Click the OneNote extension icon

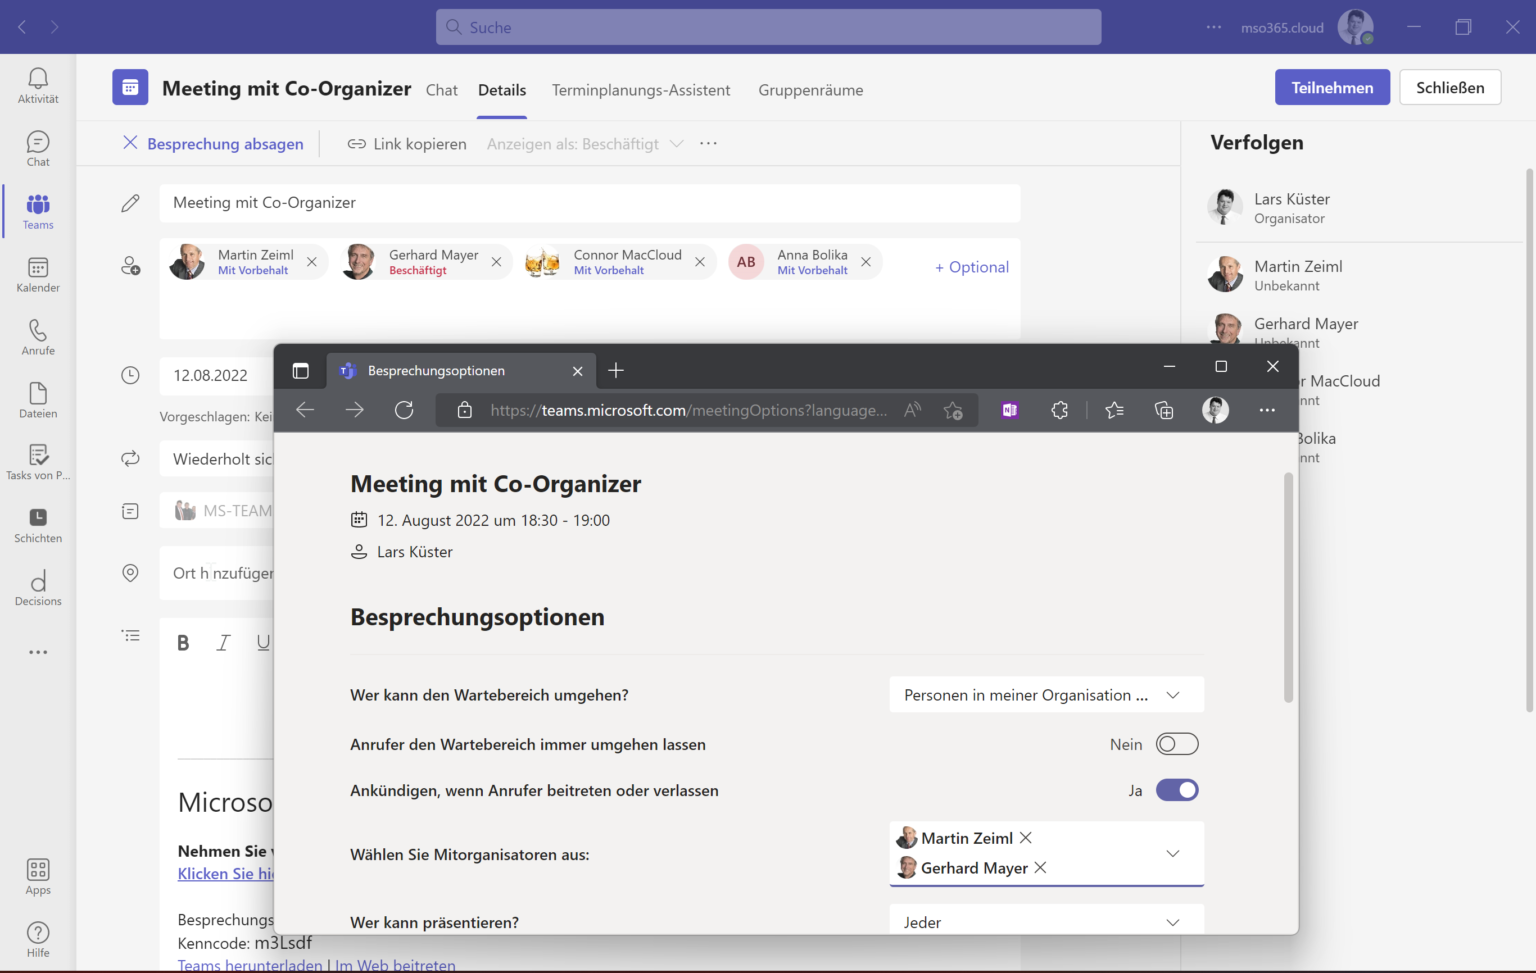click(x=1010, y=410)
